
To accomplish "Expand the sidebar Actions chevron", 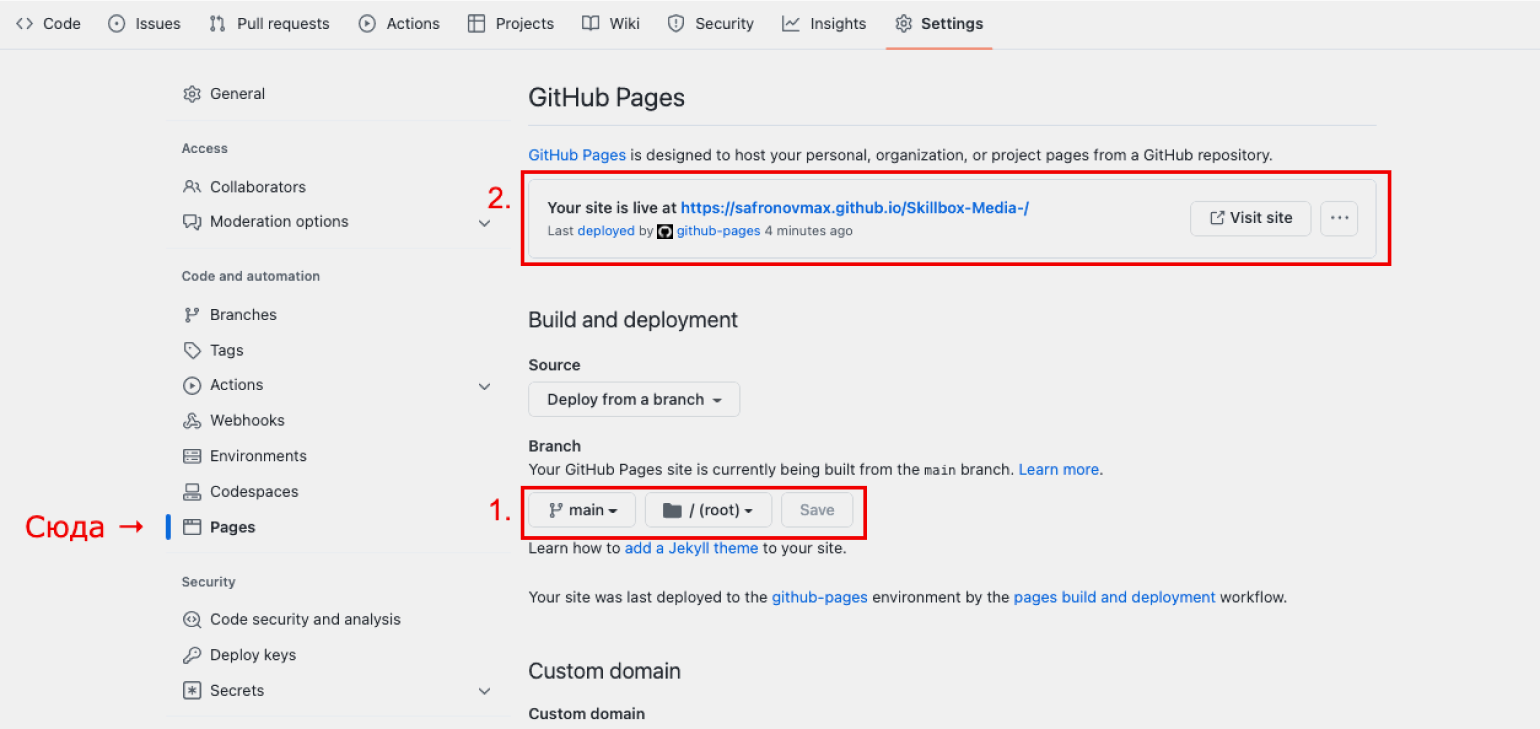I will point(484,386).
